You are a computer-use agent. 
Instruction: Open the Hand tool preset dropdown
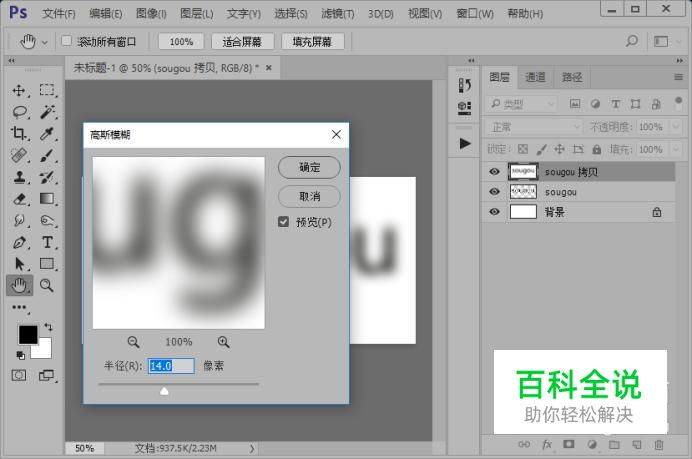click(45, 42)
